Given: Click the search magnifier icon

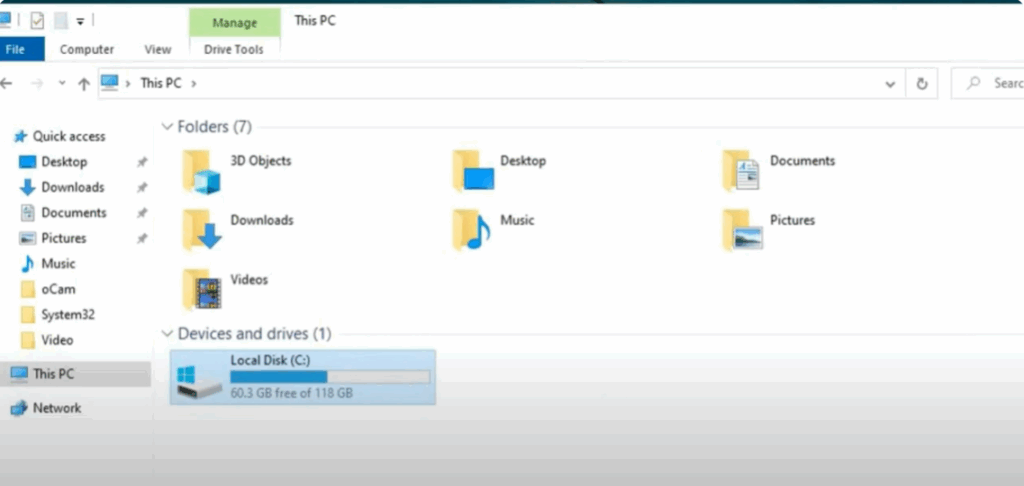Looking at the screenshot, I should (x=974, y=84).
